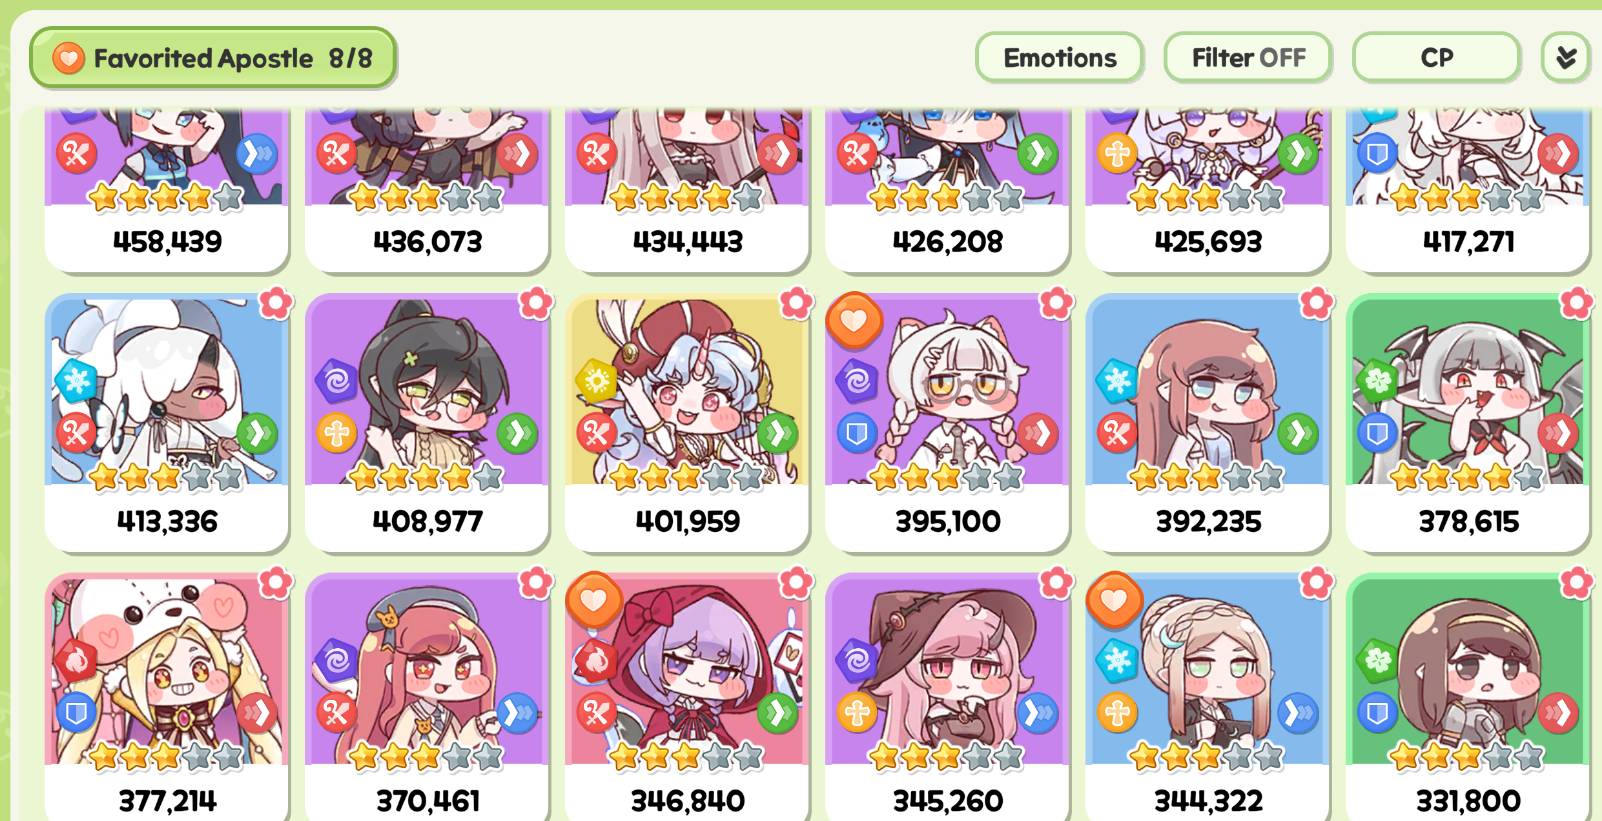Screen dimensions: 1602x821
Task: Click the green clover element icon on the 331,800 card
Action: [1377, 660]
